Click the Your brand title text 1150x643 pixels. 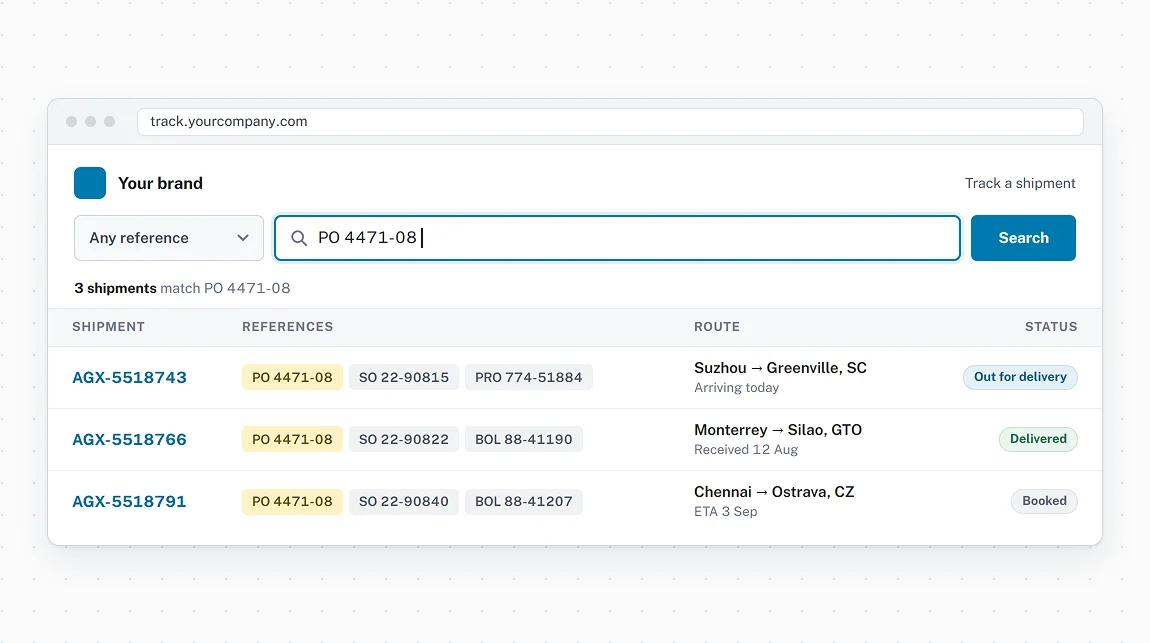point(160,183)
